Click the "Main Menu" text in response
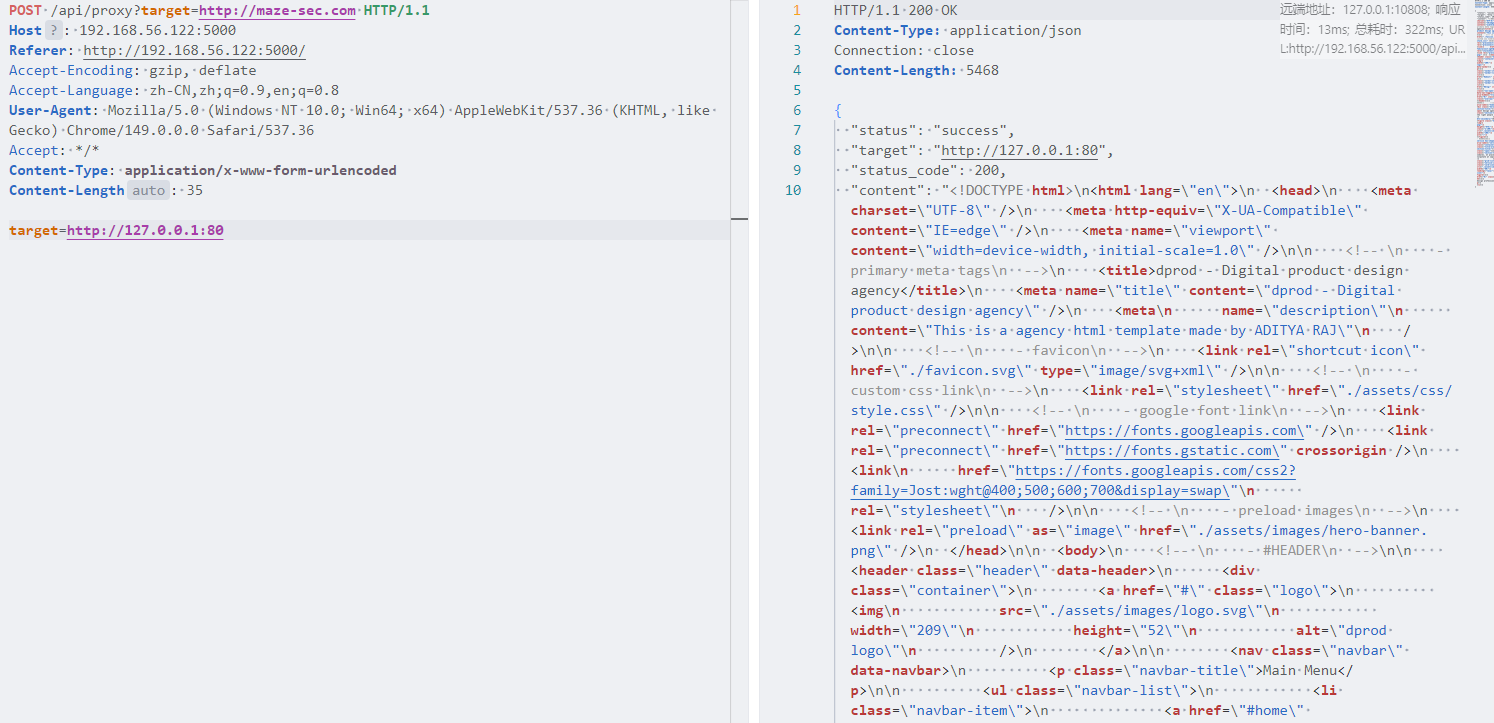Image resolution: width=1494 pixels, height=723 pixels. click(1299, 670)
